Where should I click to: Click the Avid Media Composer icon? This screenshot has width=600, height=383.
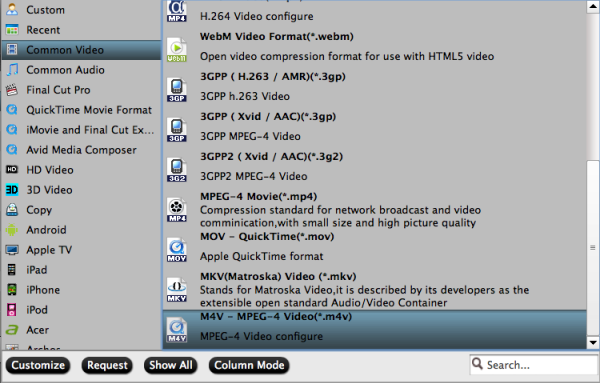point(12,150)
